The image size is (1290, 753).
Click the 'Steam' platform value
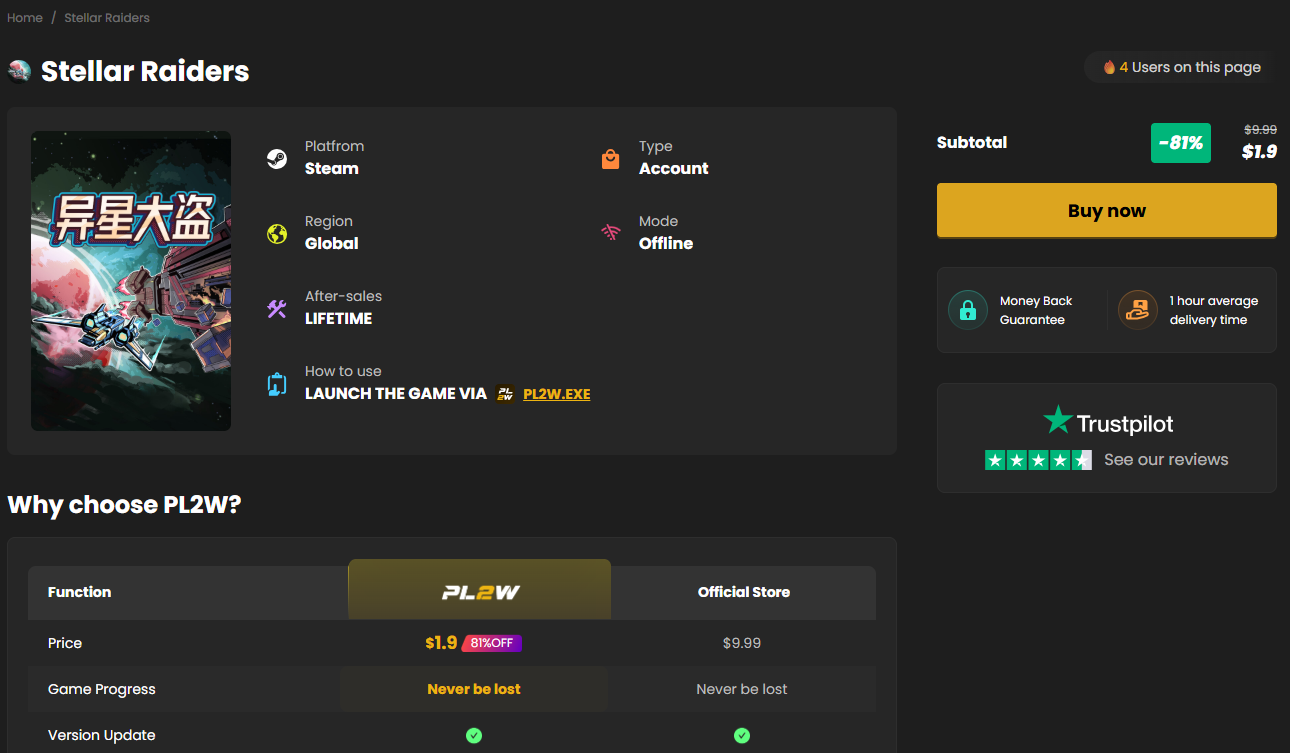(332, 168)
